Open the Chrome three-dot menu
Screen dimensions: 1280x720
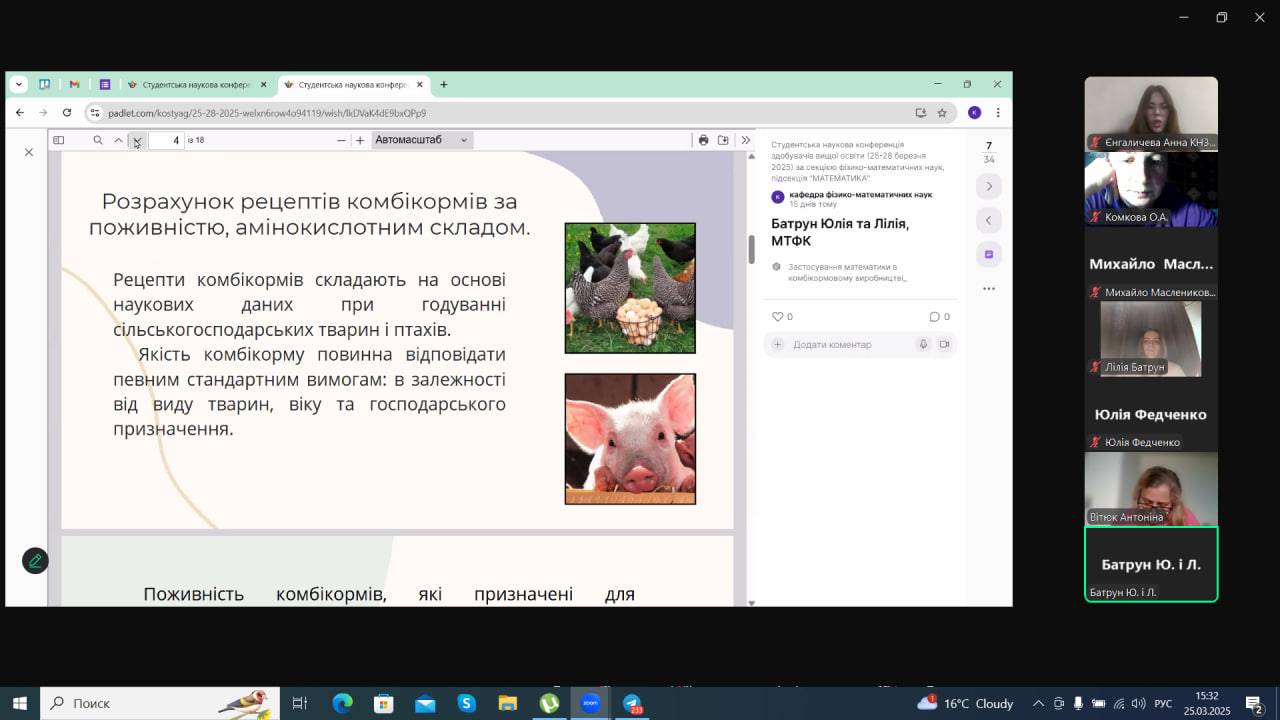(997, 113)
